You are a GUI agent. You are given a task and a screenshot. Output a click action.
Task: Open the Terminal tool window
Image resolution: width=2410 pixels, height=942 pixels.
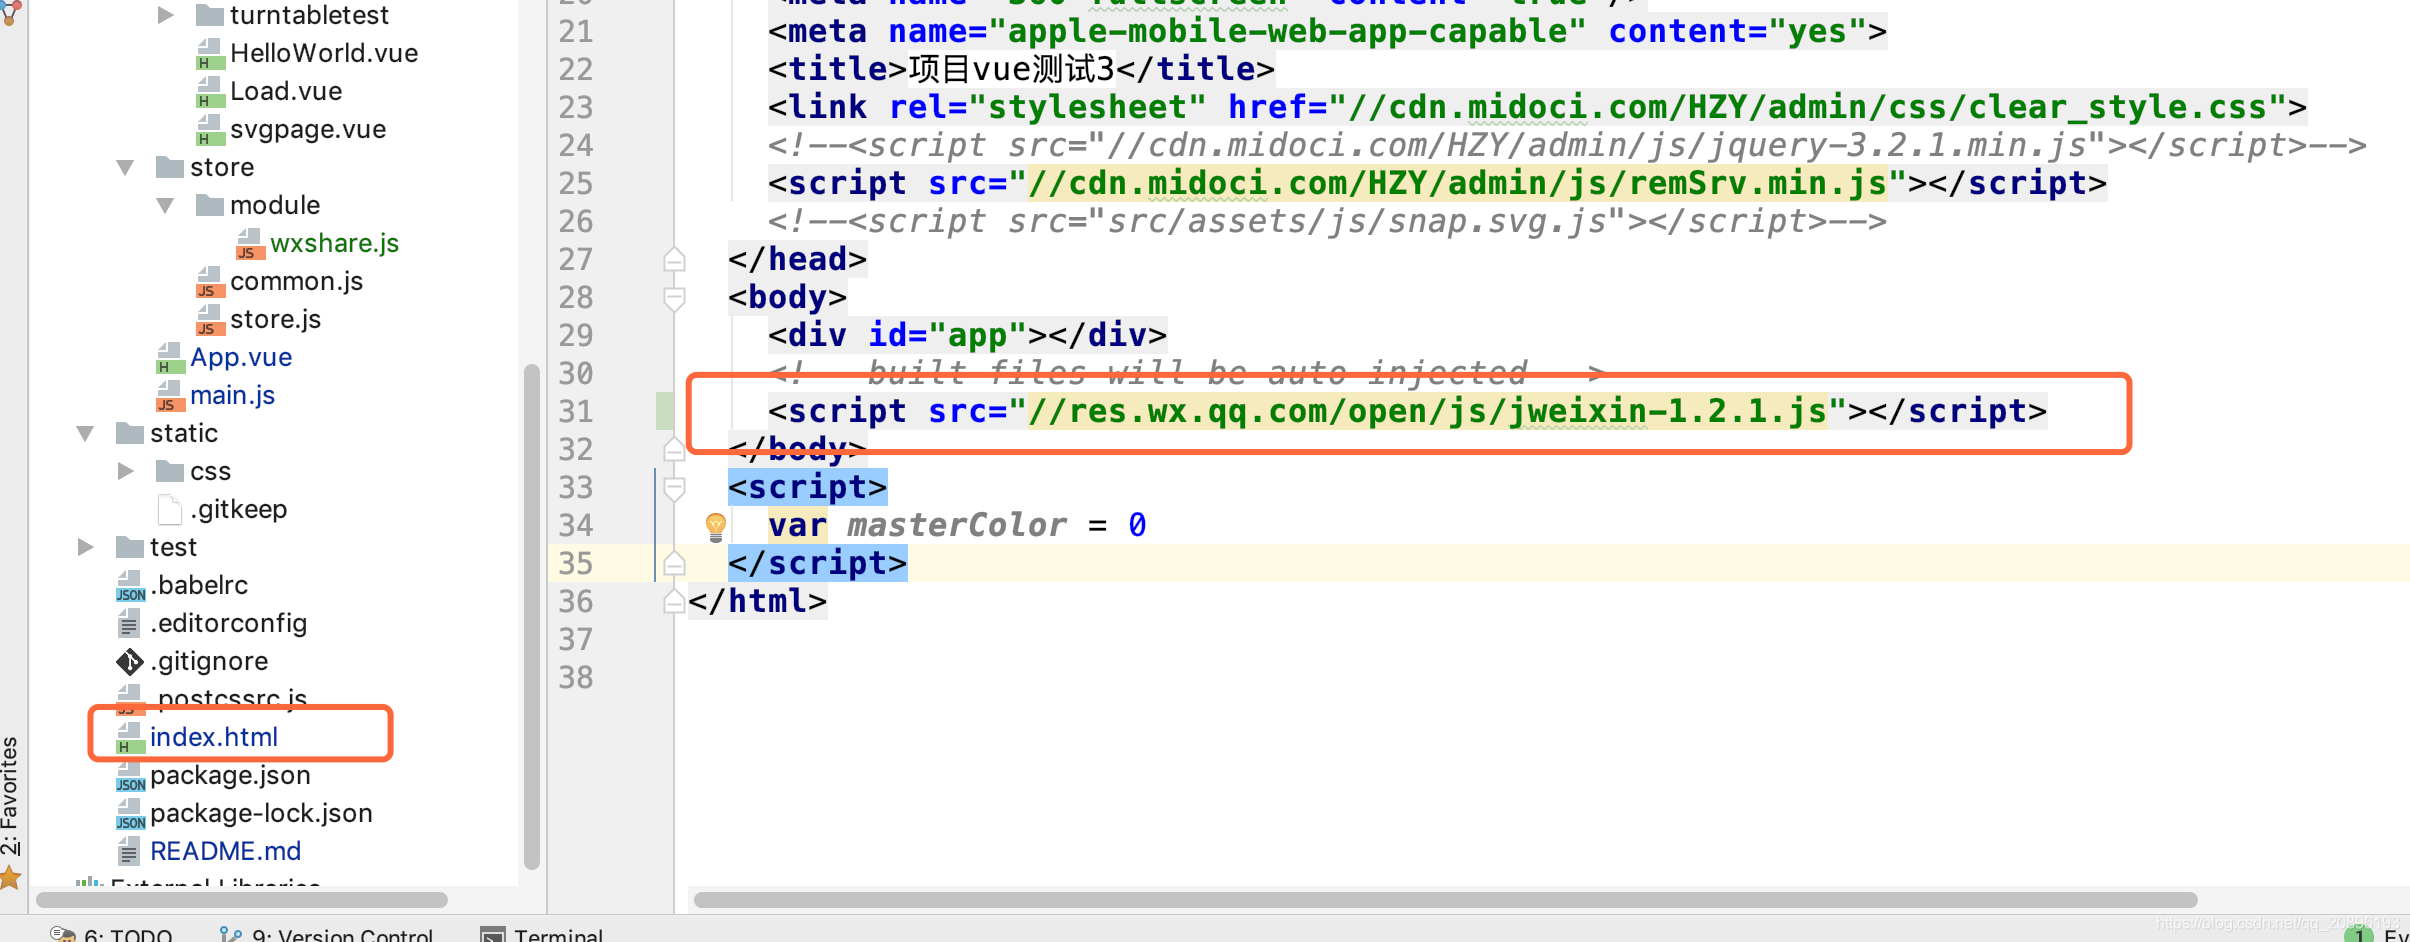pyautogui.click(x=542, y=934)
